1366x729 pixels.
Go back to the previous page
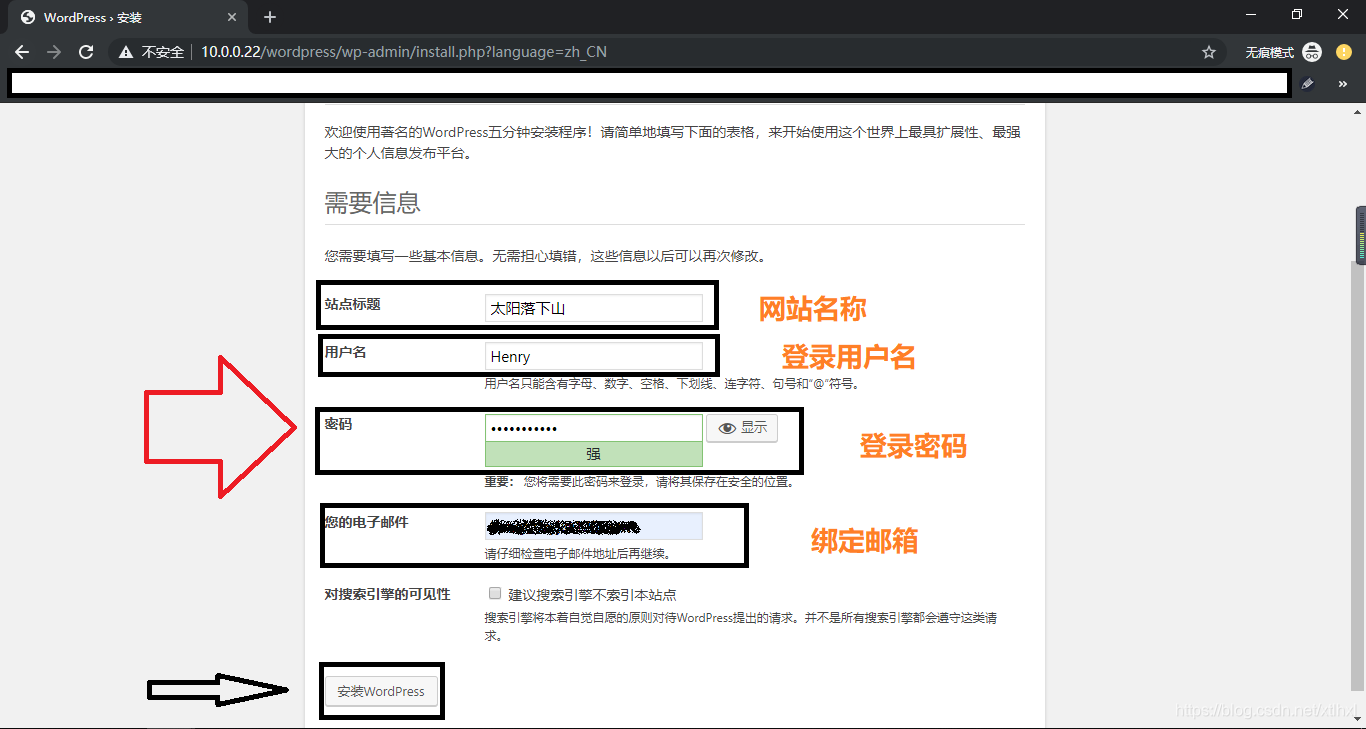click(x=22, y=52)
